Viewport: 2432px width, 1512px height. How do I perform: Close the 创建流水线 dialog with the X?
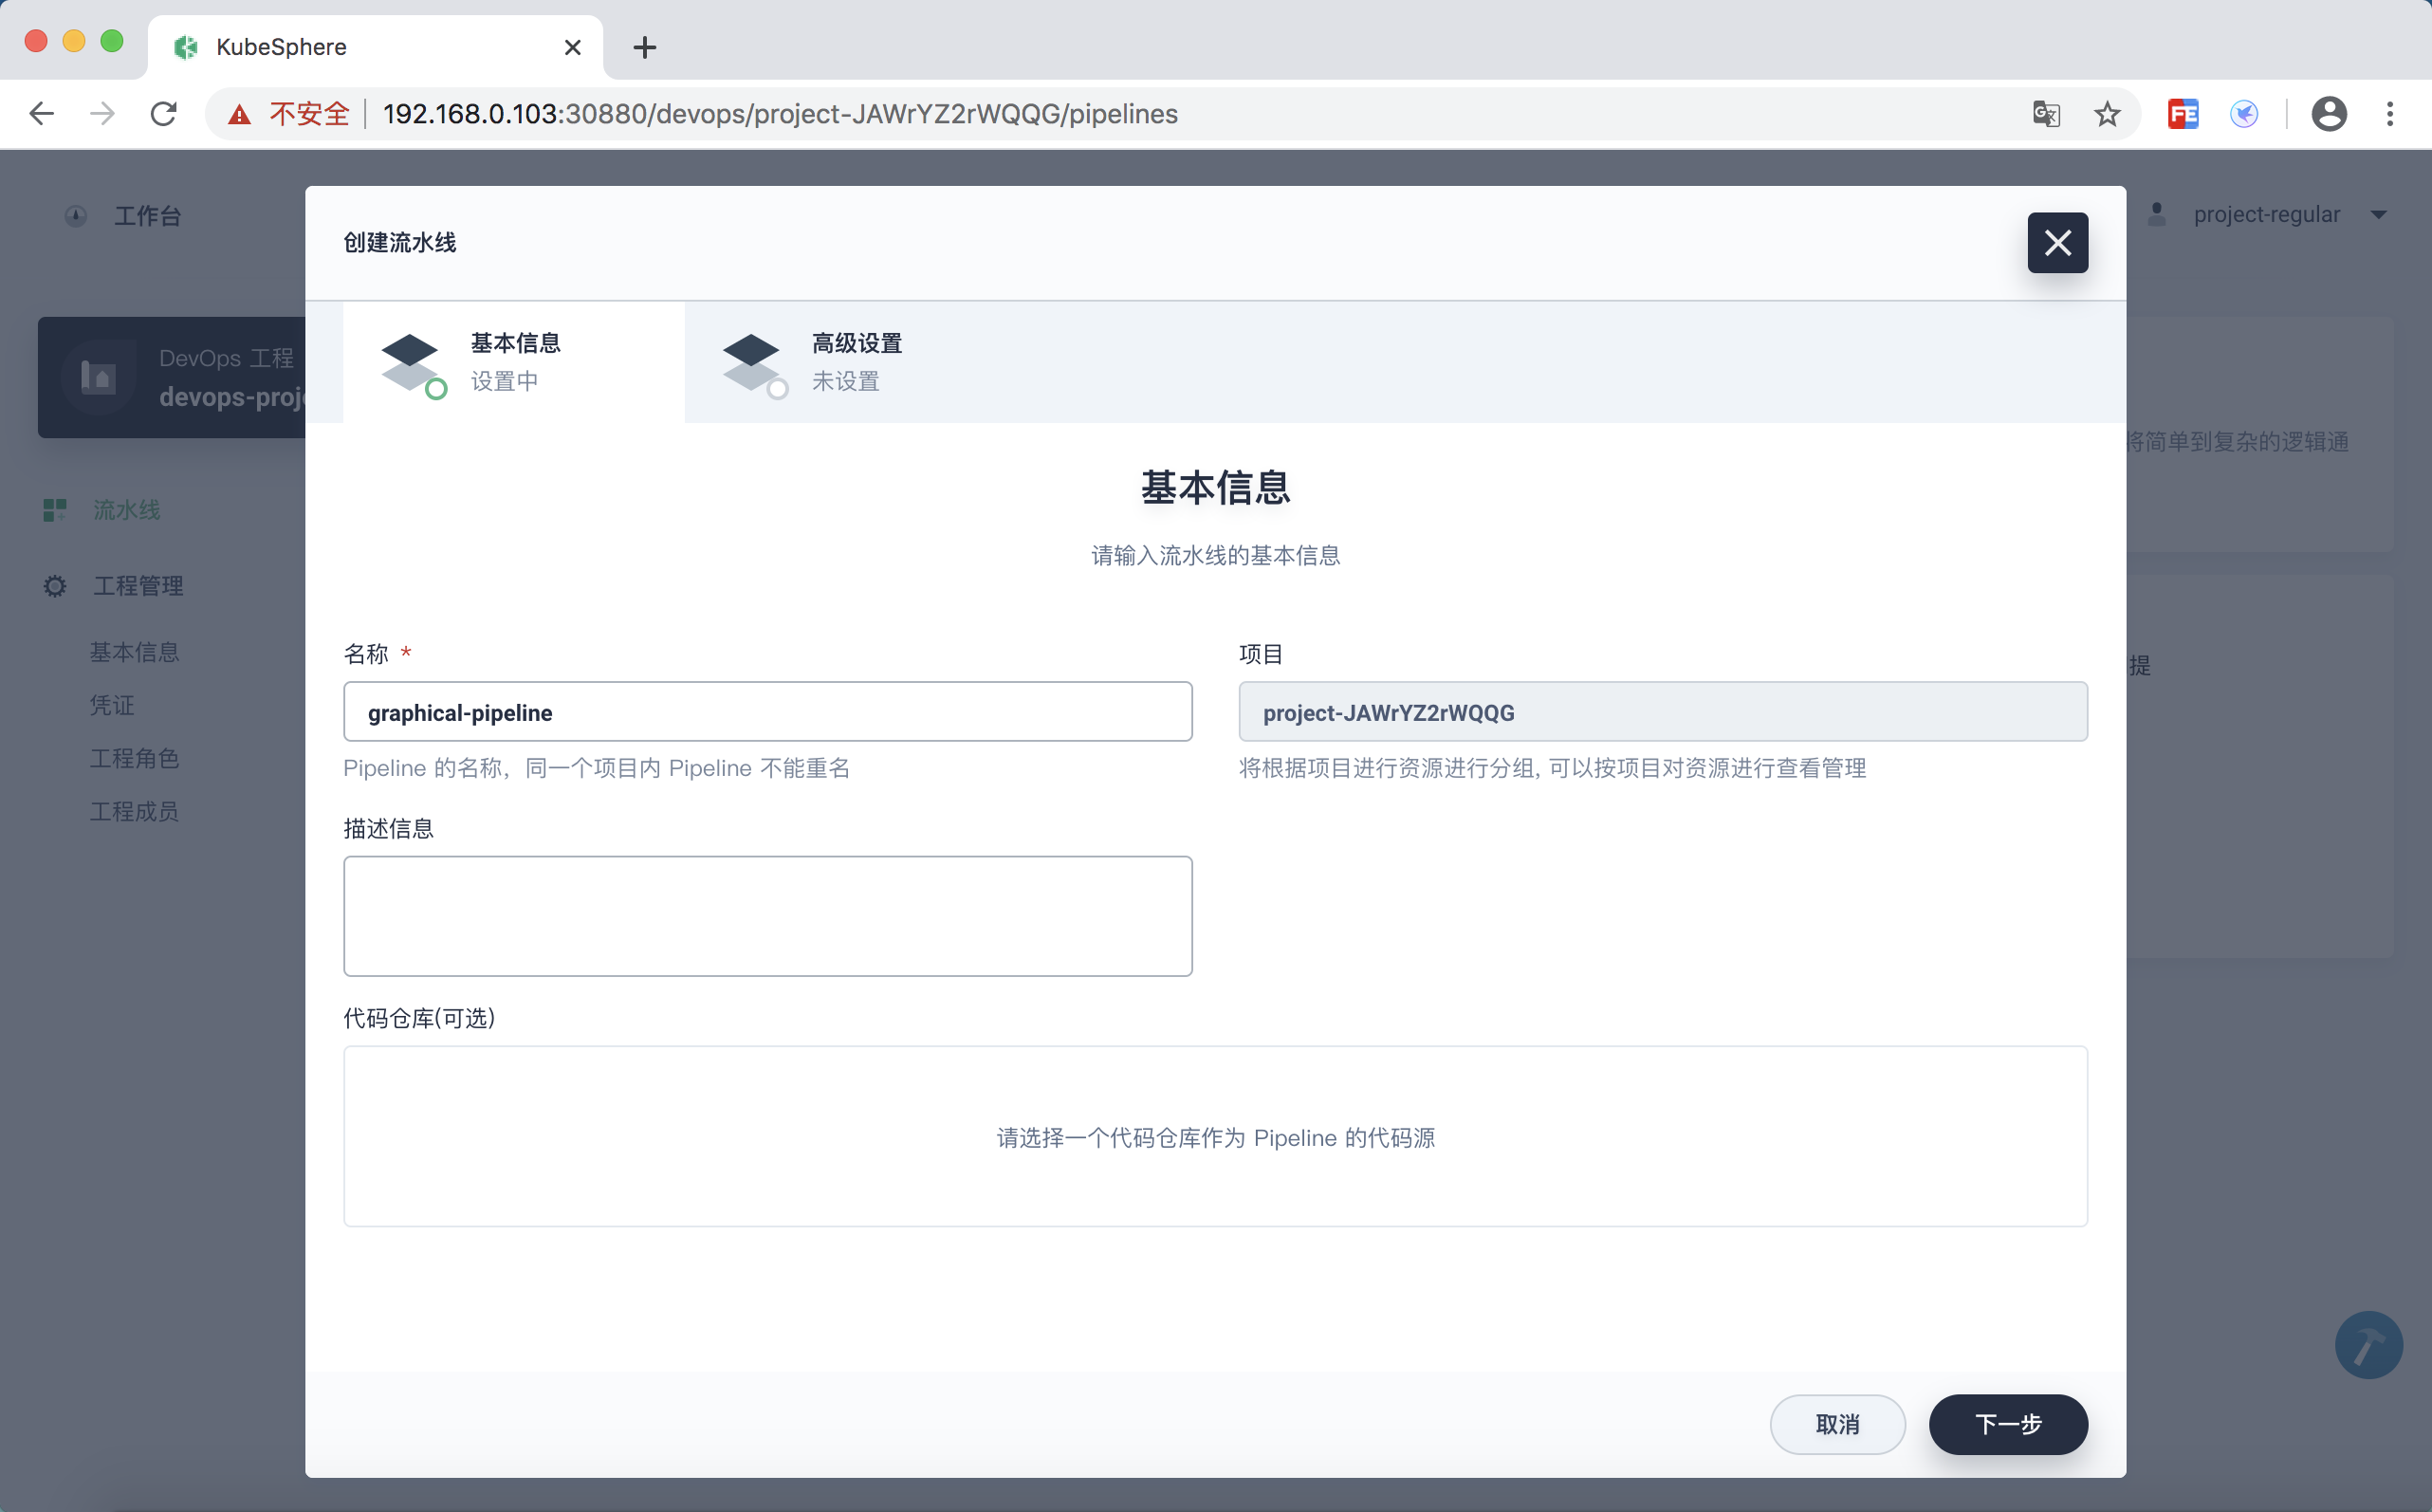pos(2057,243)
